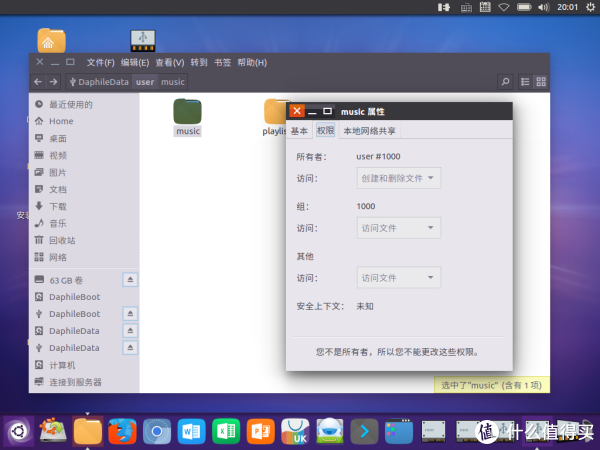Open 回收站 in the sidebar

pyautogui.click(x=84, y=240)
